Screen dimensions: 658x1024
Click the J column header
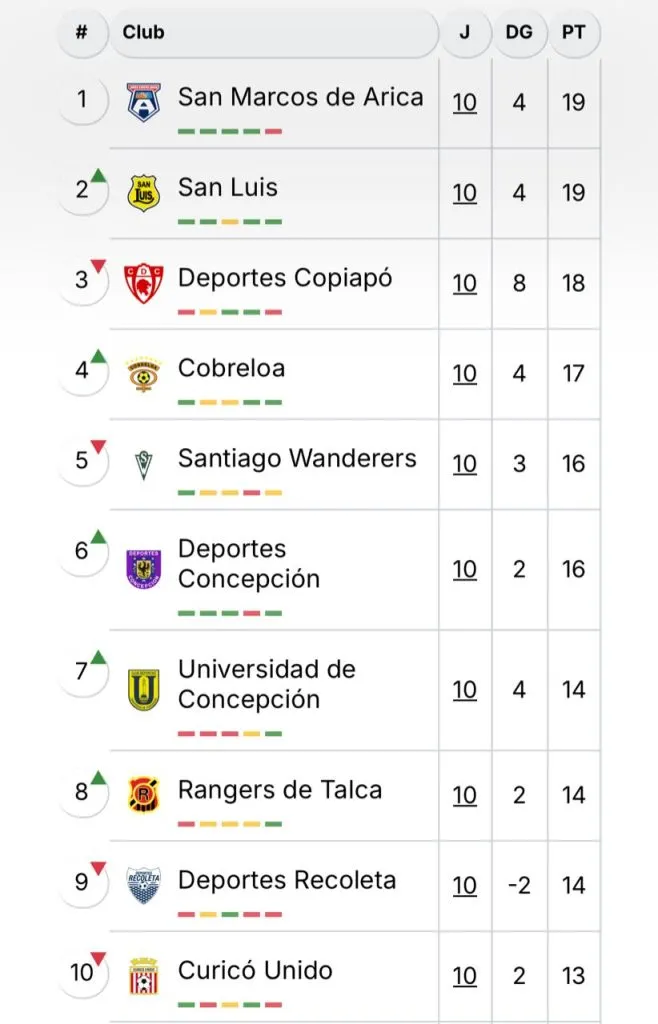coord(464,32)
